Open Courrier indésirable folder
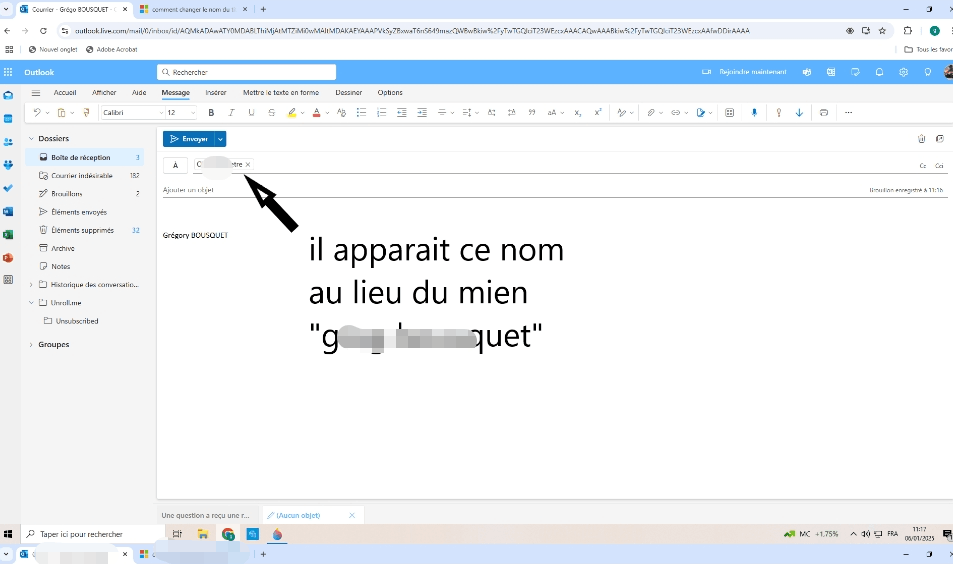 (84, 176)
